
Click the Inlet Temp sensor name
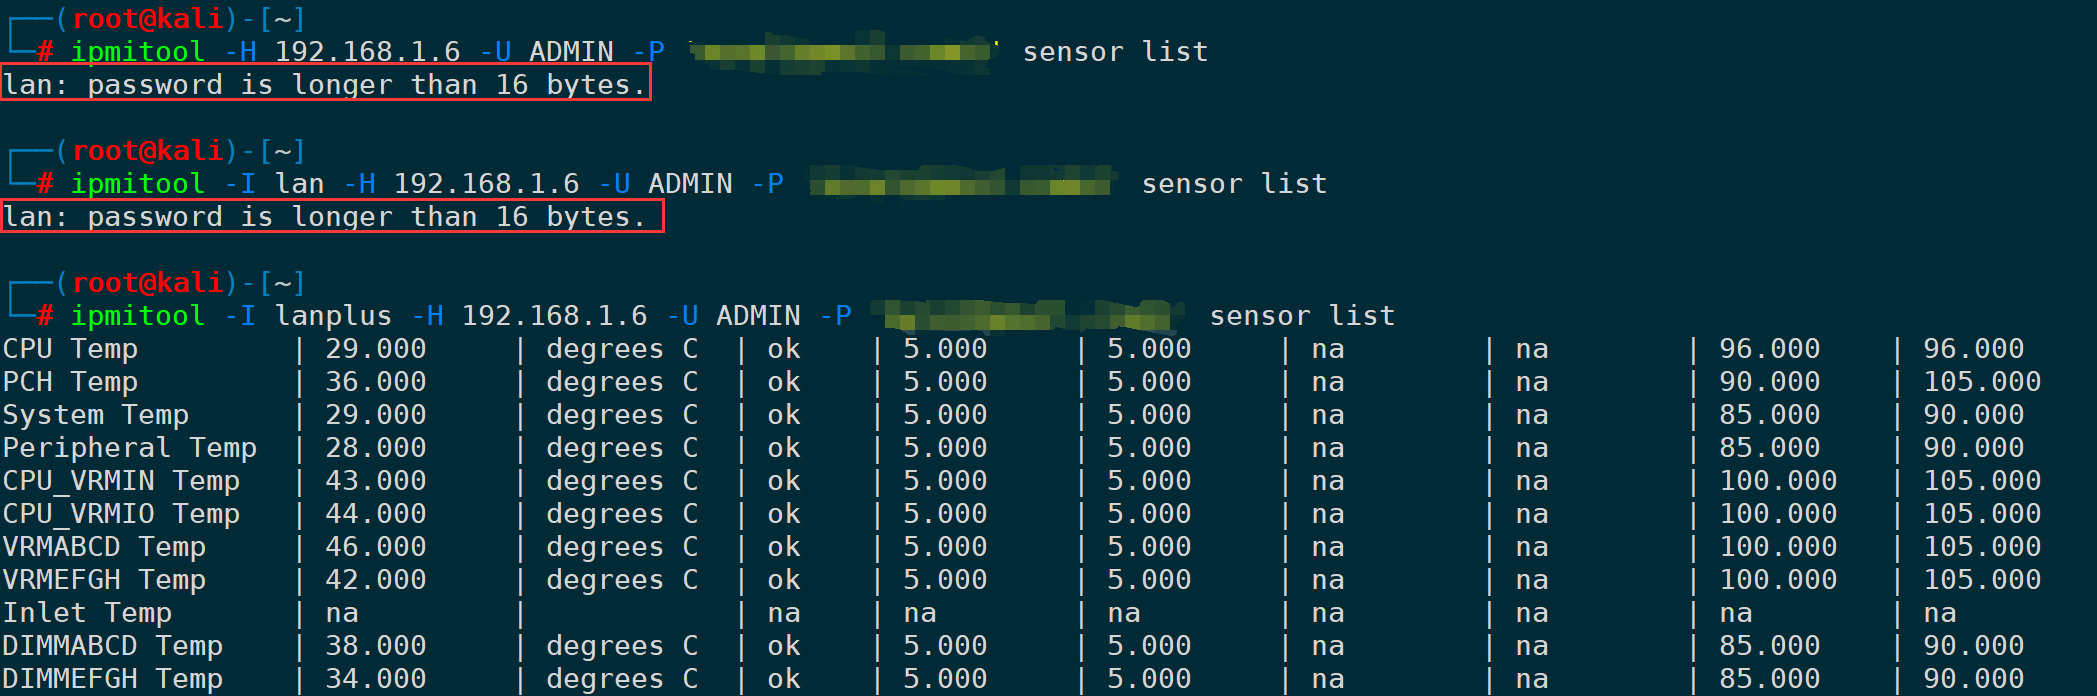point(87,613)
